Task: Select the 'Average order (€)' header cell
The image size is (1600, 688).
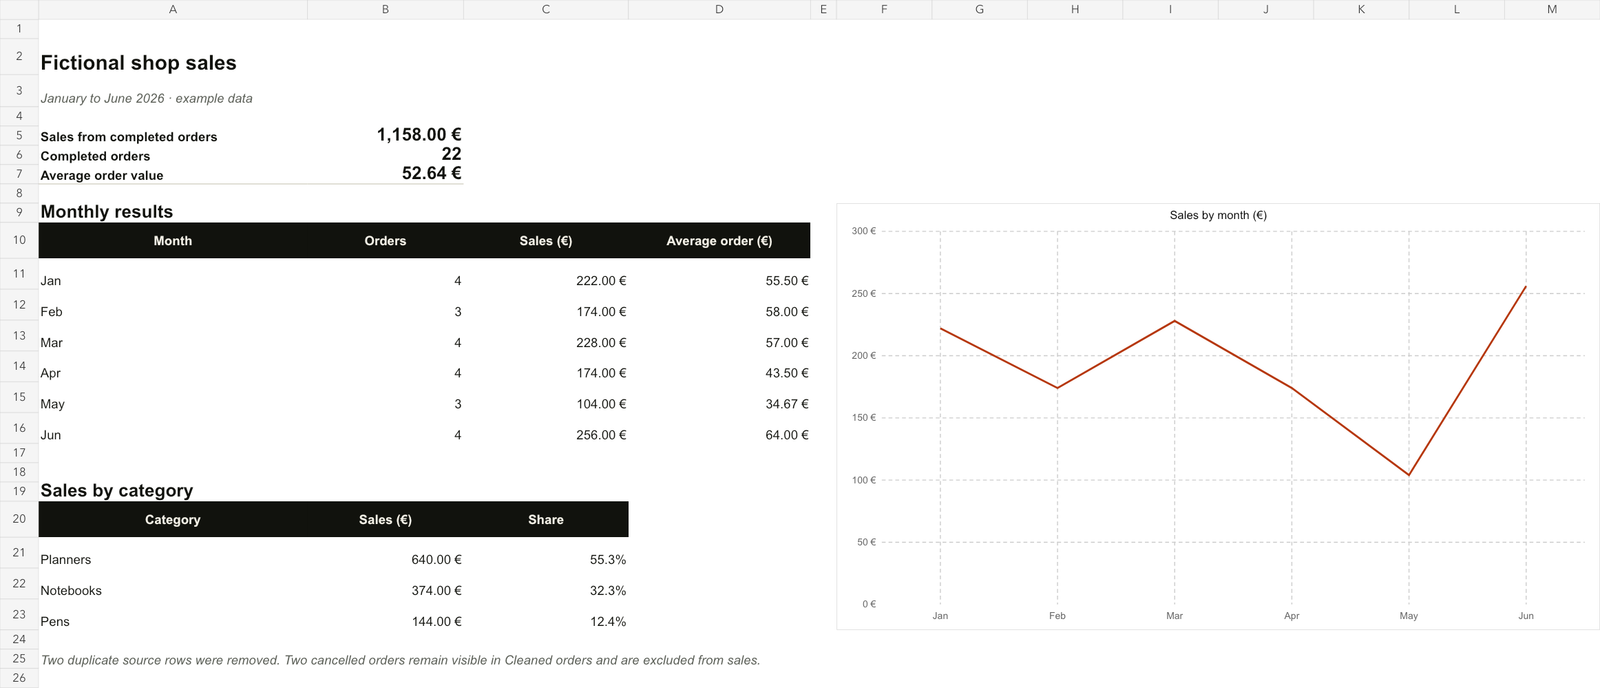Action: 719,241
